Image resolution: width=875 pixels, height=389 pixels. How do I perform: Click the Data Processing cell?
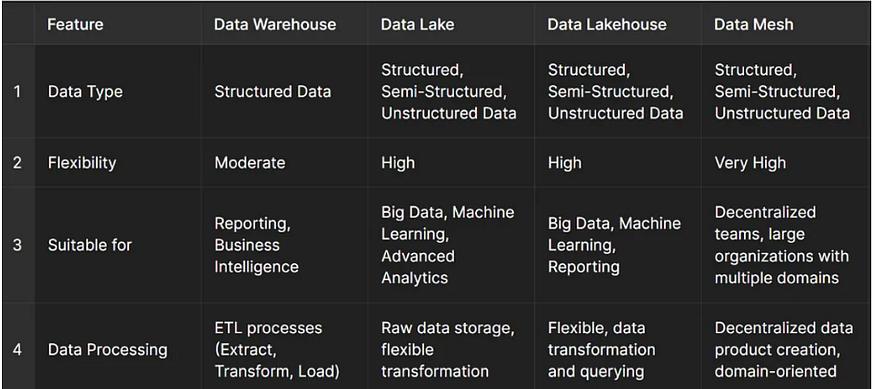tap(107, 350)
